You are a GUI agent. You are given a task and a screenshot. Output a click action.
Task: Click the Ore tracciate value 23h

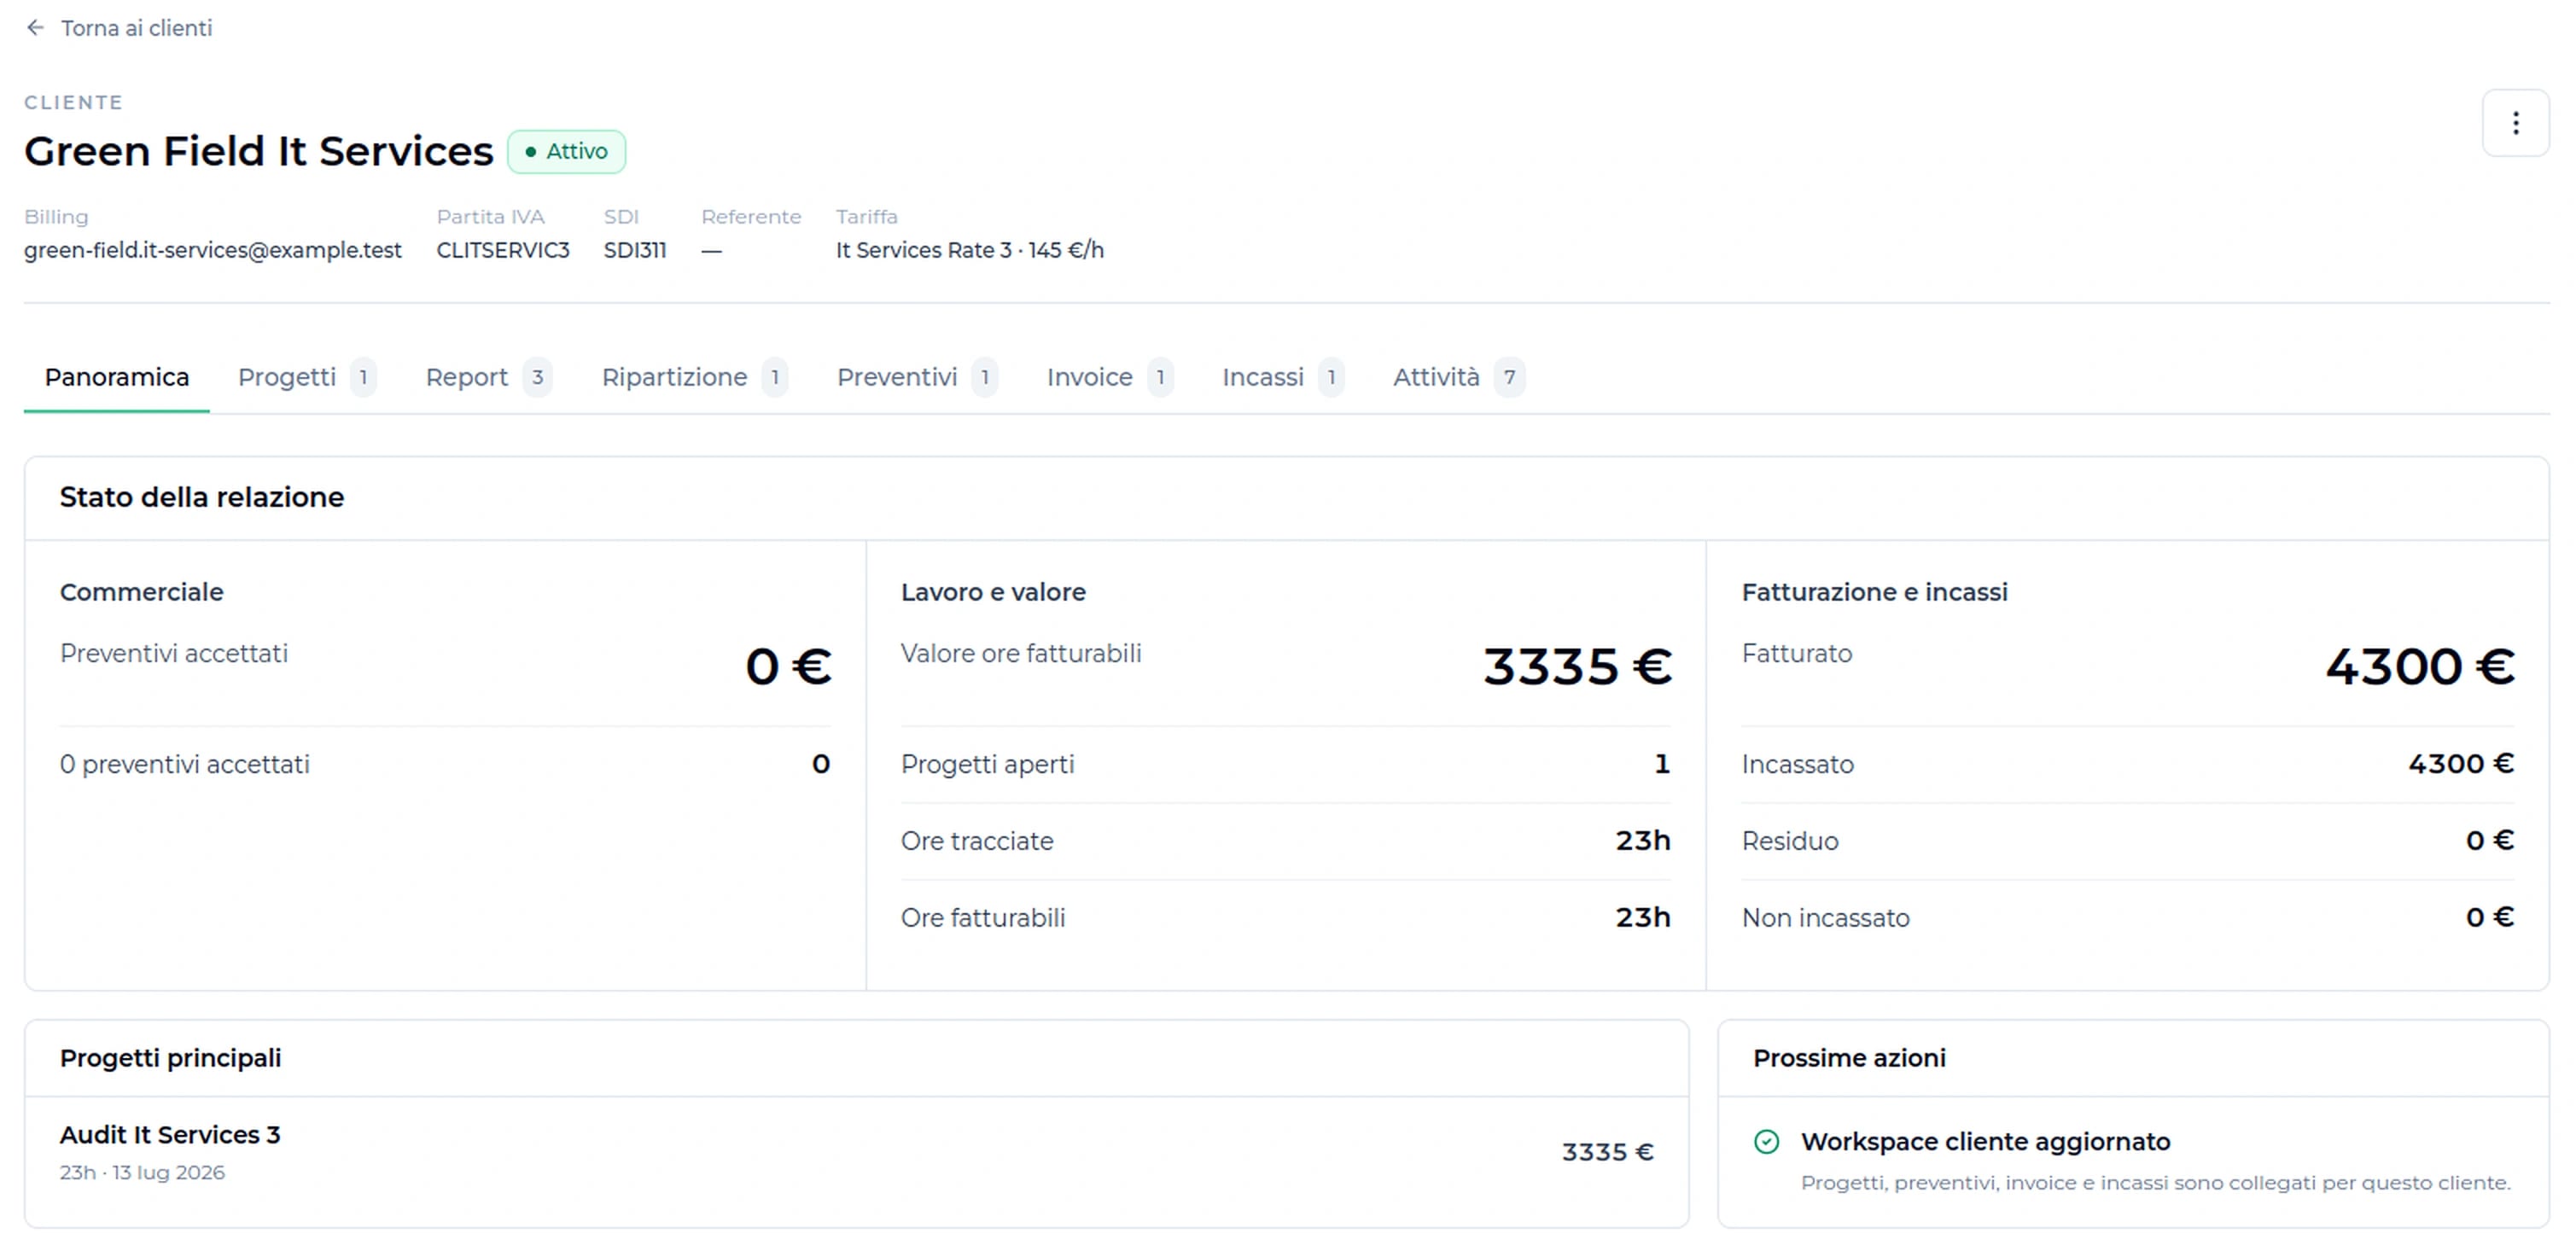tap(1643, 841)
